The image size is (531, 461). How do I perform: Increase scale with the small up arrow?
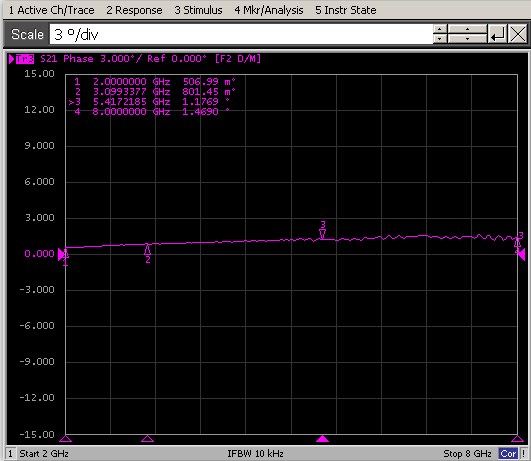[x=440, y=29]
